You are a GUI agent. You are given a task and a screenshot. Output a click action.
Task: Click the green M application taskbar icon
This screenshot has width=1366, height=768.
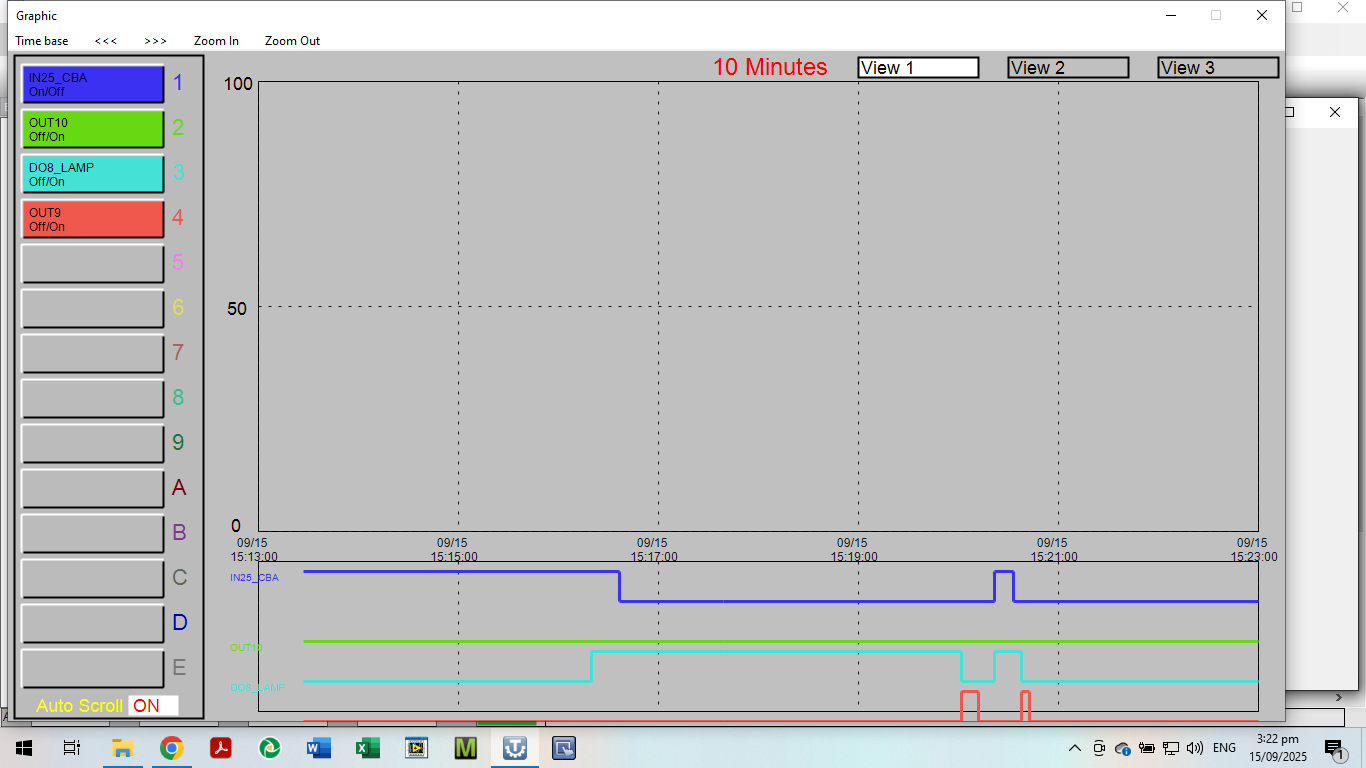pyautogui.click(x=465, y=748)
